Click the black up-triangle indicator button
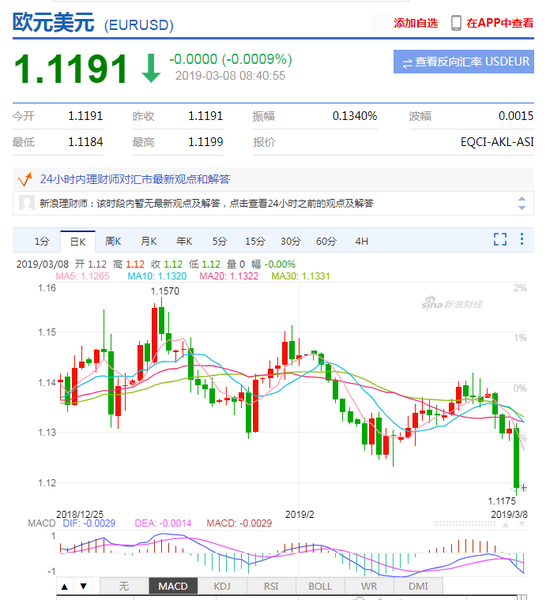This screenshot has width=550, height=600. click(x=65, y=586)
